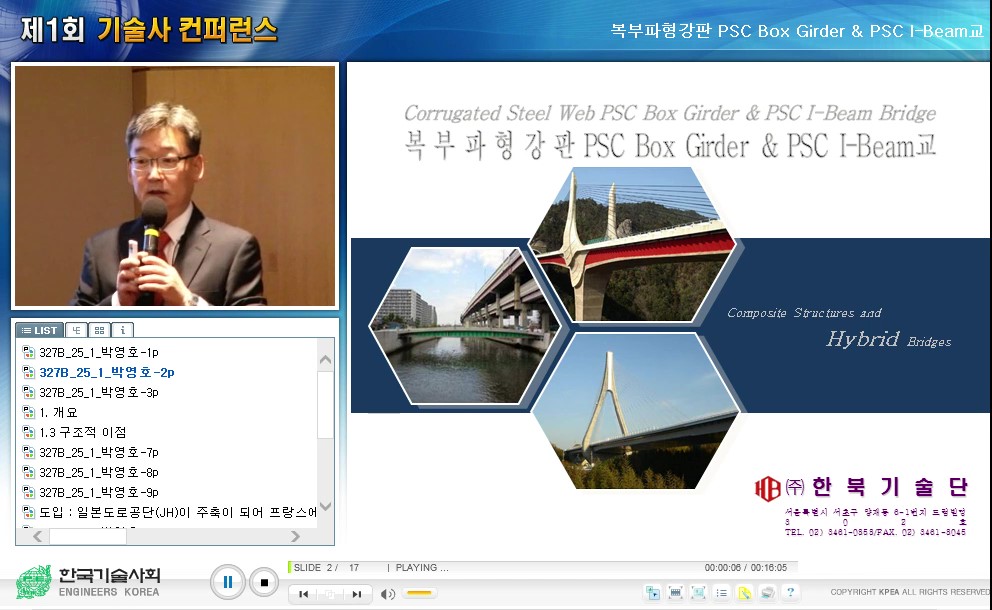Stop the lecture video

264,581
